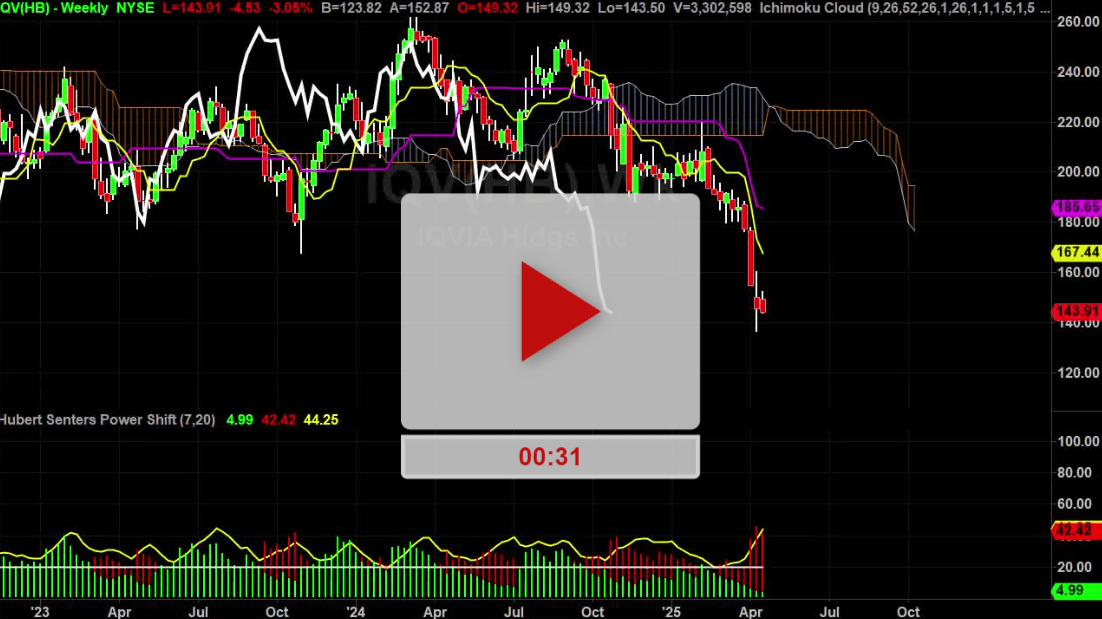The image size is (1102, 619).
Task: Click the green 4.99 Power Shift header value
Action: [x=239, y=420]
